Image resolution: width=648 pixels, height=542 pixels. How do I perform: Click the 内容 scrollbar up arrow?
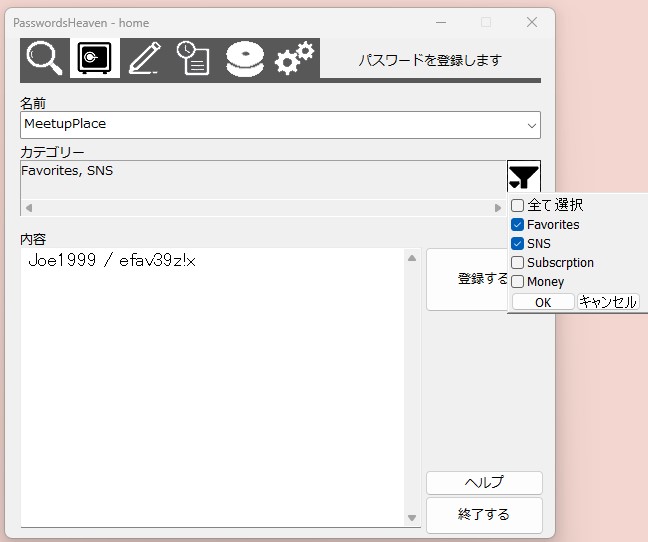pos(412,258)
